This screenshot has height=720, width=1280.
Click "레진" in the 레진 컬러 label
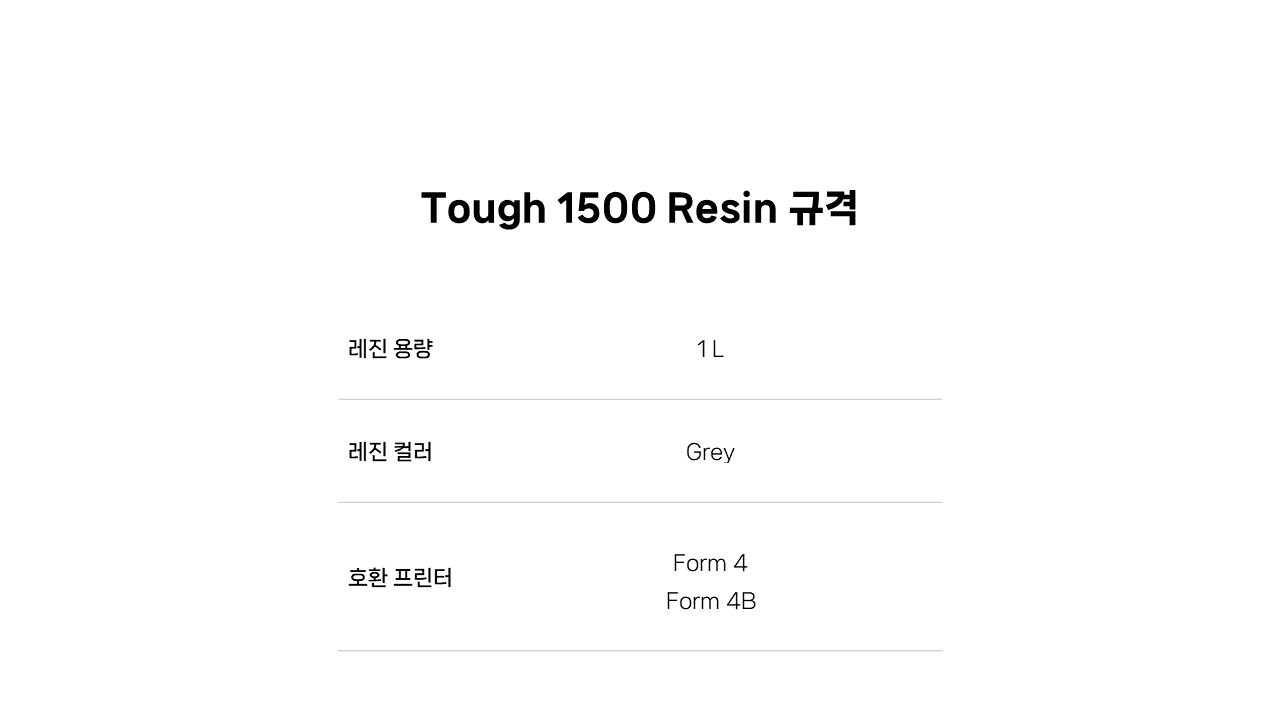366,452
